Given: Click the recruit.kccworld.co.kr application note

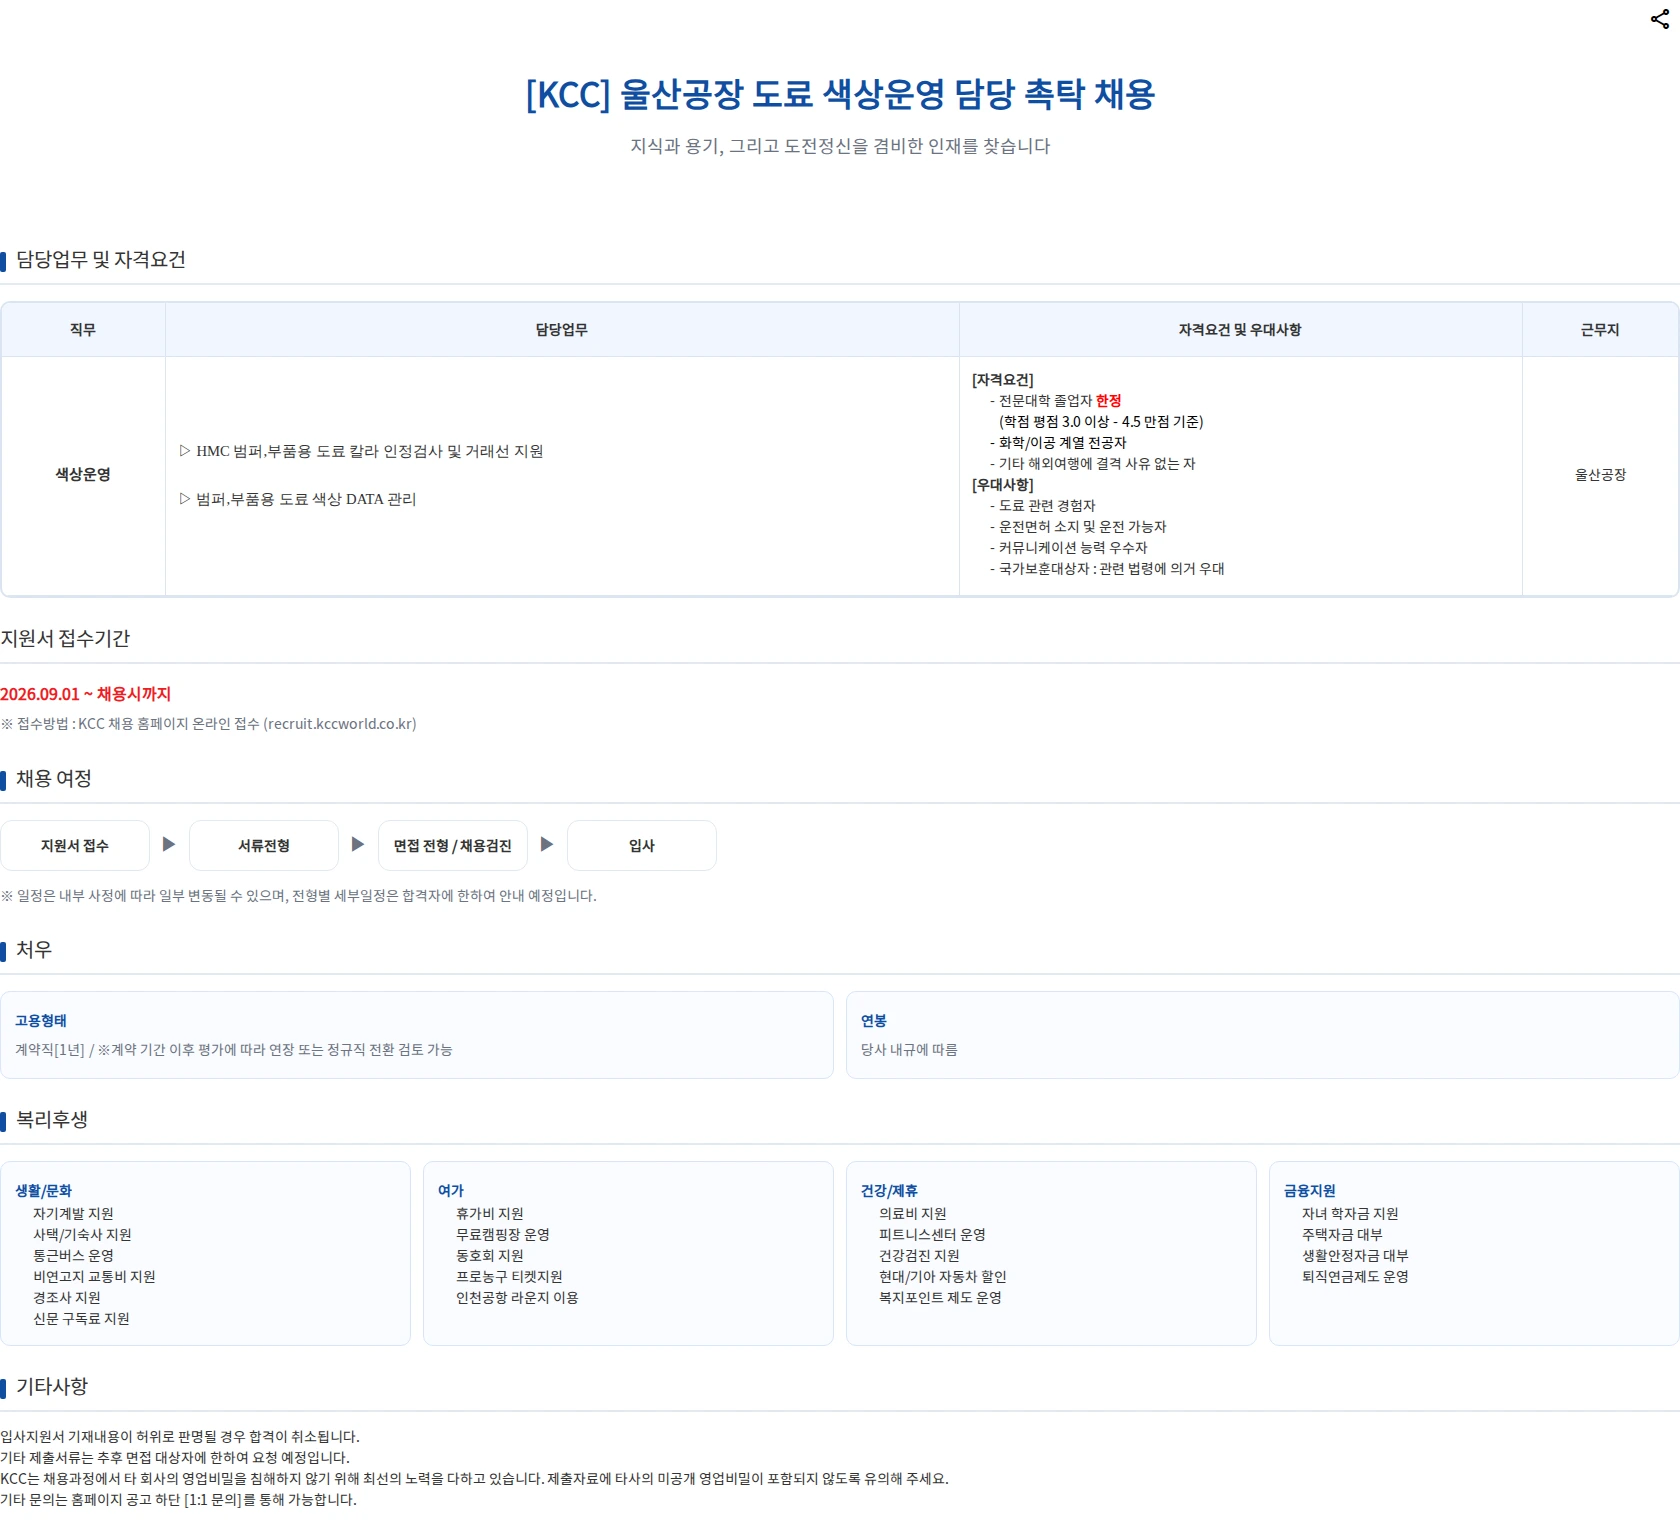Looking at the screenshot, I should click(209, 724).
